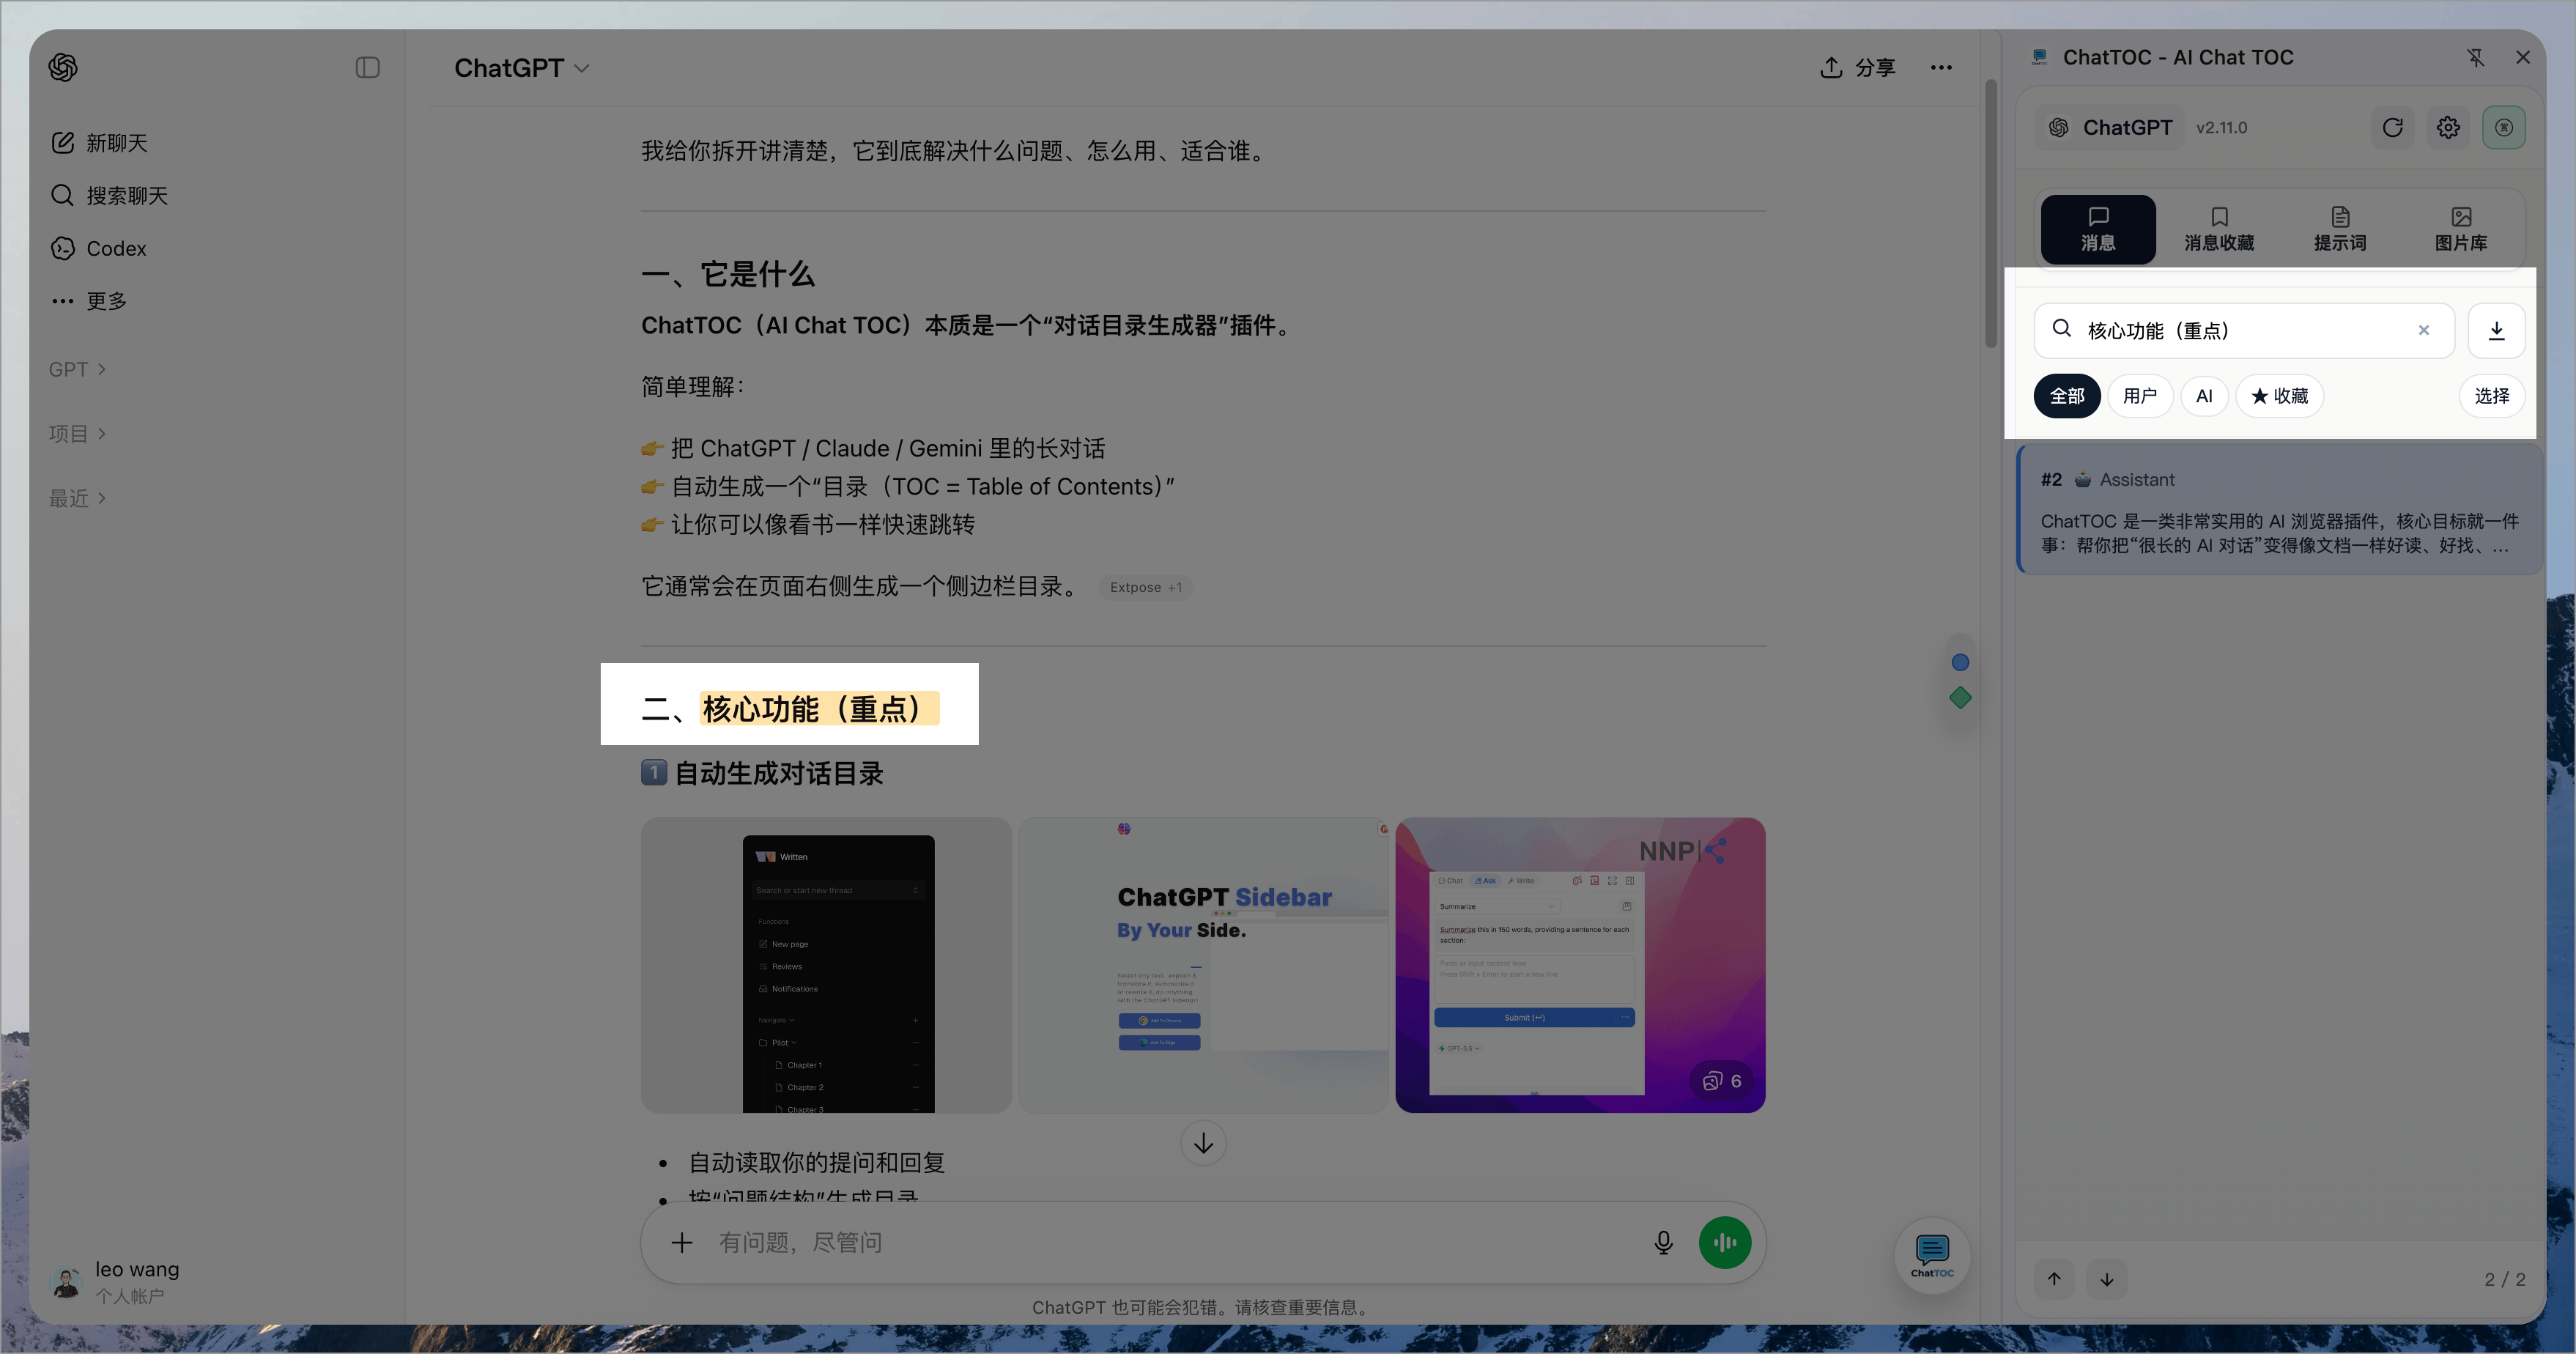Screen dimensions: 2576x1354
Task: Expand the 项目 section
Action: [77, 433]
